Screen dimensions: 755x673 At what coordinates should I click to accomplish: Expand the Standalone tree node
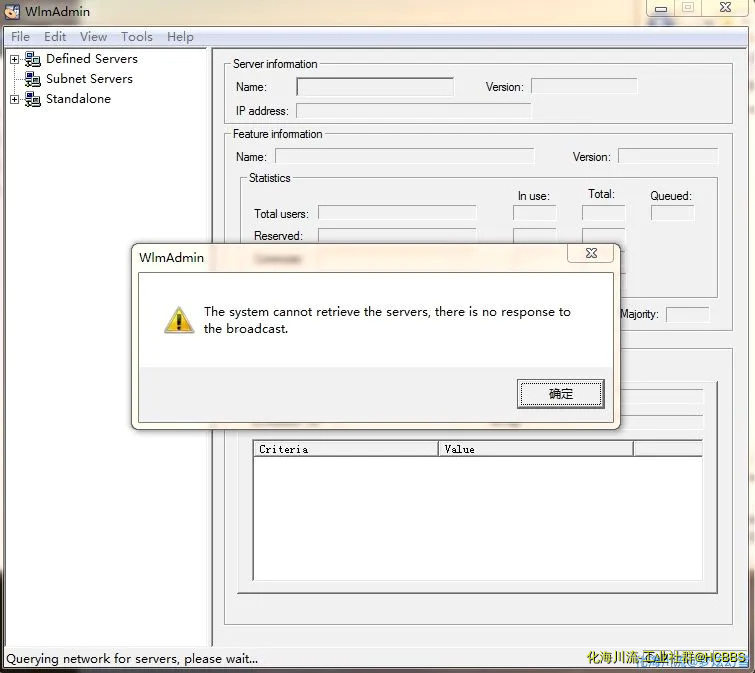coord(14,99)
